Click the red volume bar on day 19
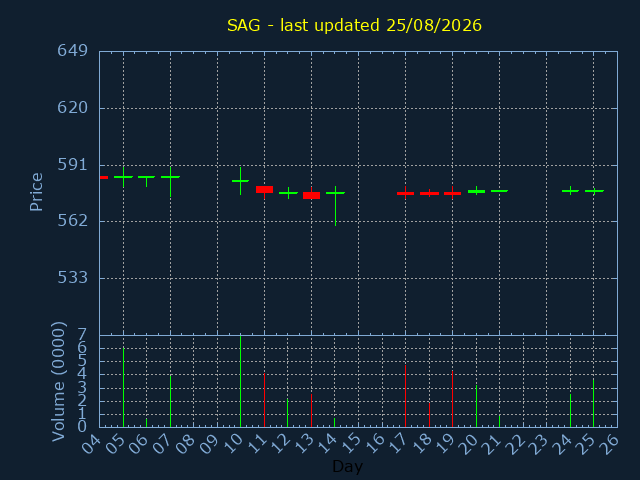Viewport: 640px width, 480px height. pyautogui.click(x=452, y=399)
